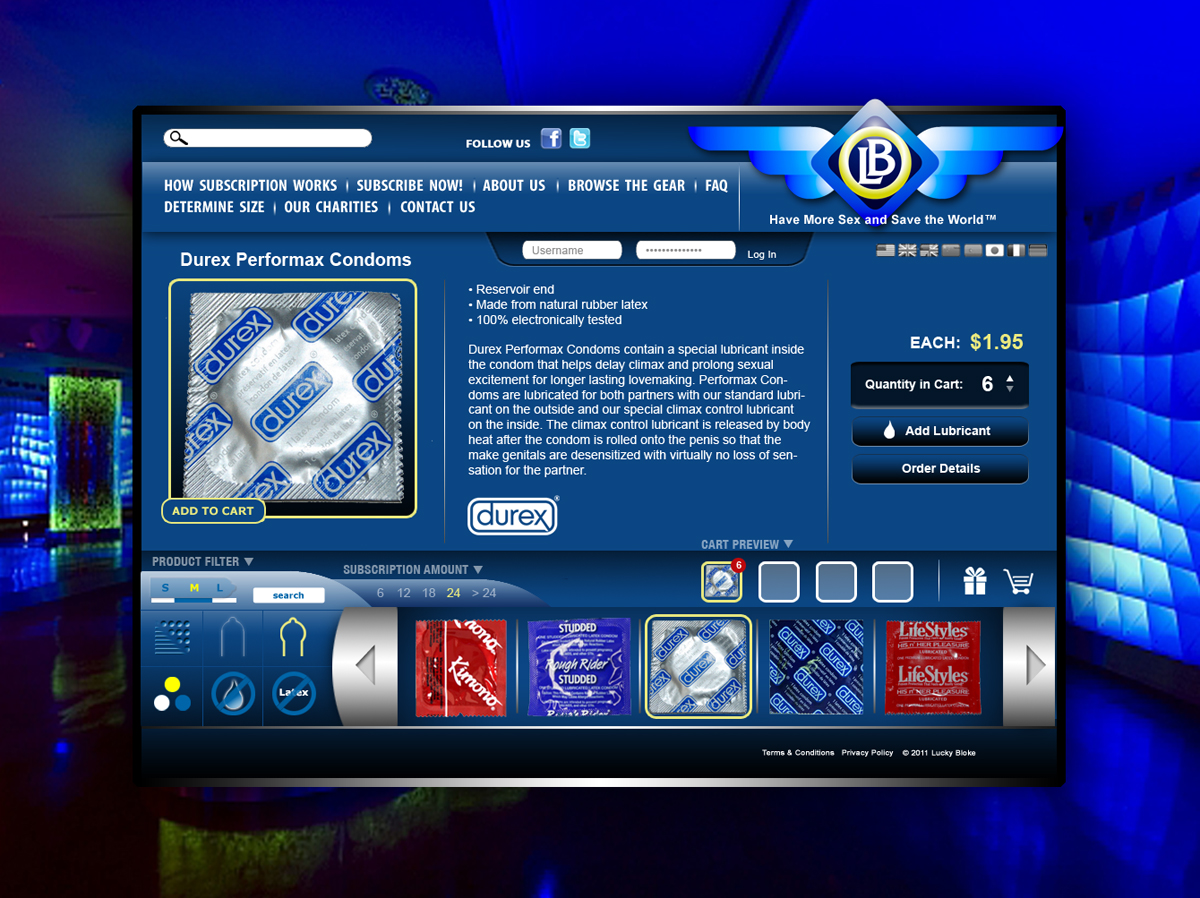Open the shopping cart icon

click(x=1019, y=581)
